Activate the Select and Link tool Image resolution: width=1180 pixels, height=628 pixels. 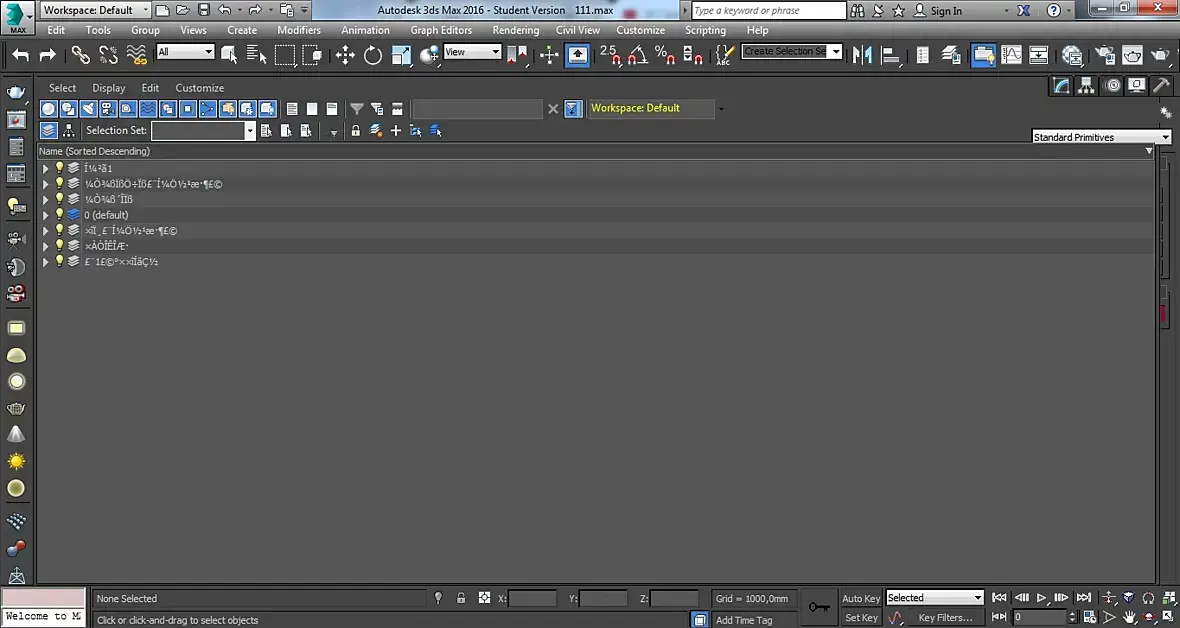81,55
